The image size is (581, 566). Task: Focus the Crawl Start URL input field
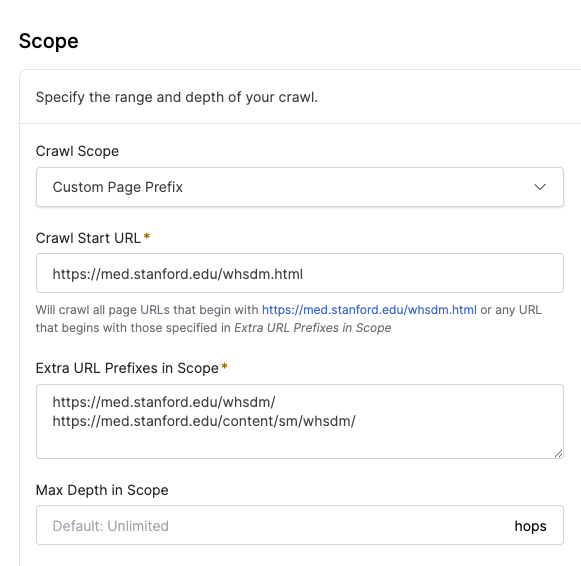tap(300, 273)
